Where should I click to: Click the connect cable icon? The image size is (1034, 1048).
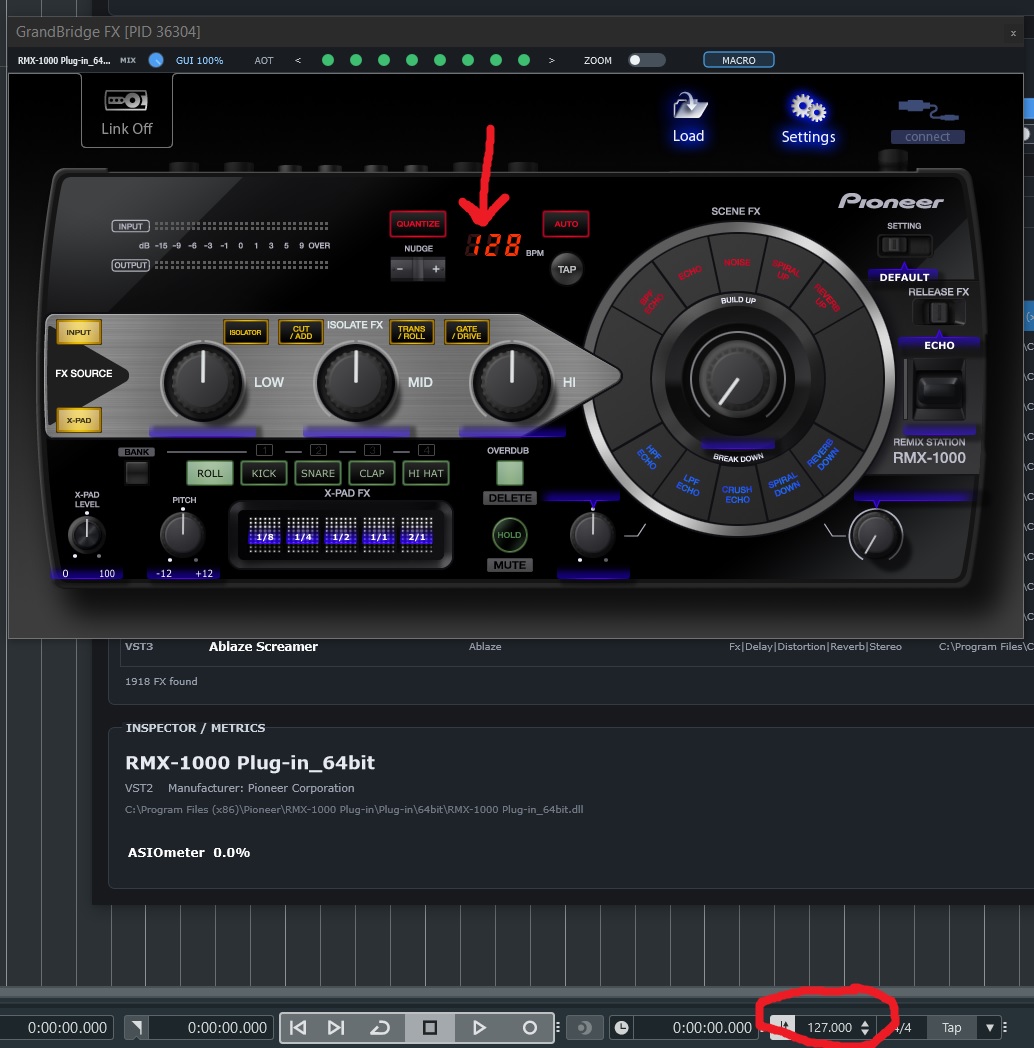[928, 111]
